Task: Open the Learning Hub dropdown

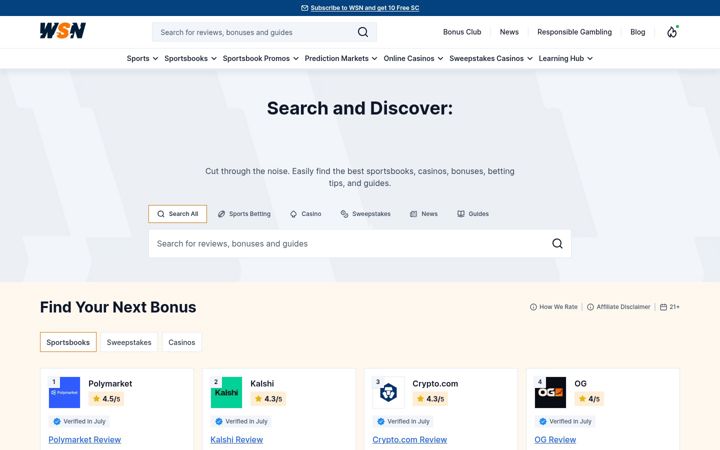Action: point(566,58)
